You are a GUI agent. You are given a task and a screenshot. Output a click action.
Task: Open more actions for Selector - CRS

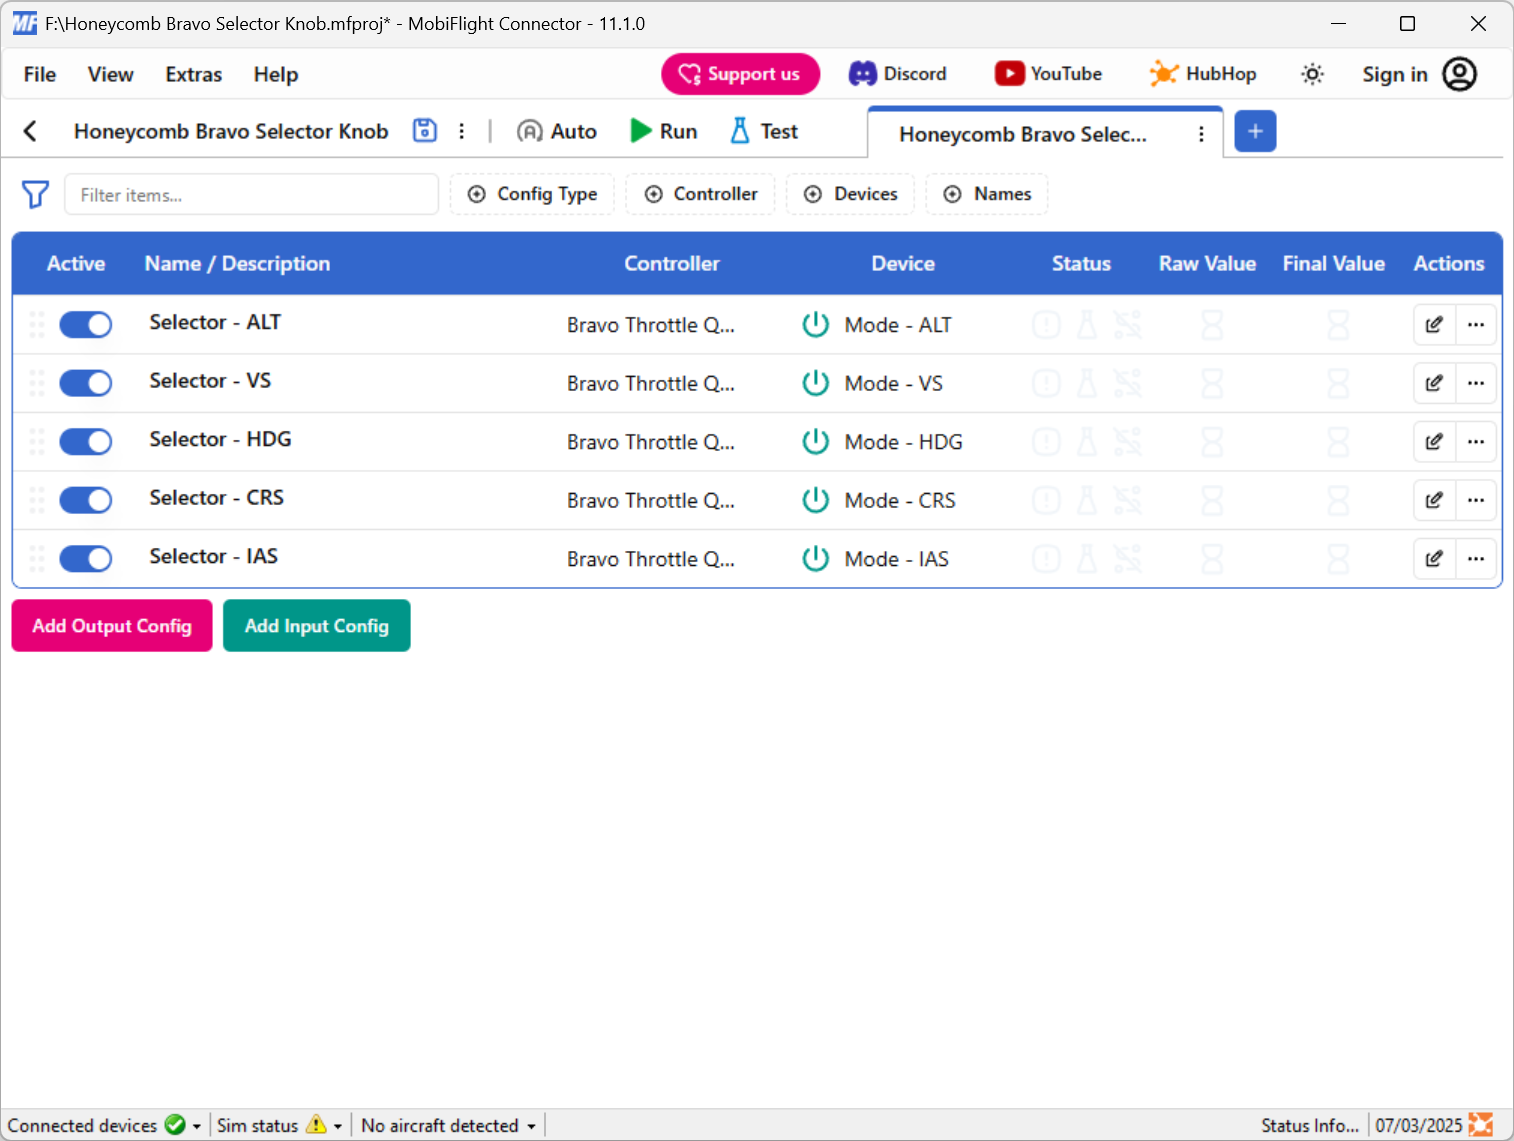pyautogui.click(x=1476, y=500)
